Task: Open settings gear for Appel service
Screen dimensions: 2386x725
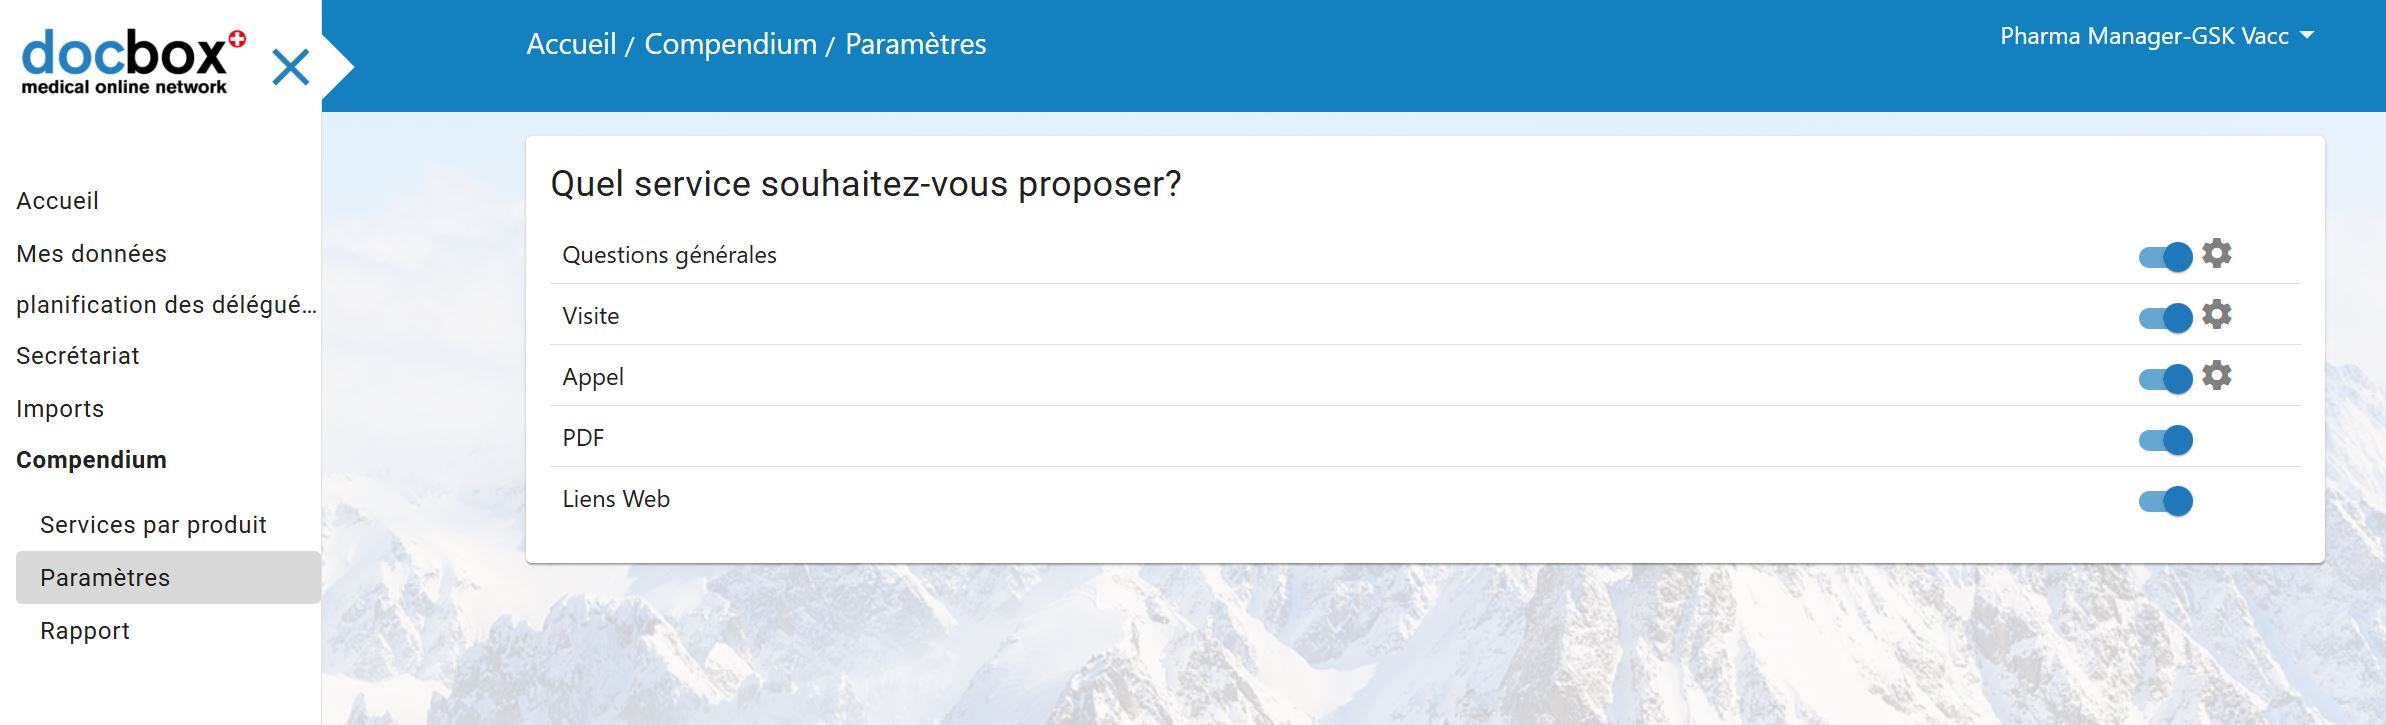Action: [2216, 375]
